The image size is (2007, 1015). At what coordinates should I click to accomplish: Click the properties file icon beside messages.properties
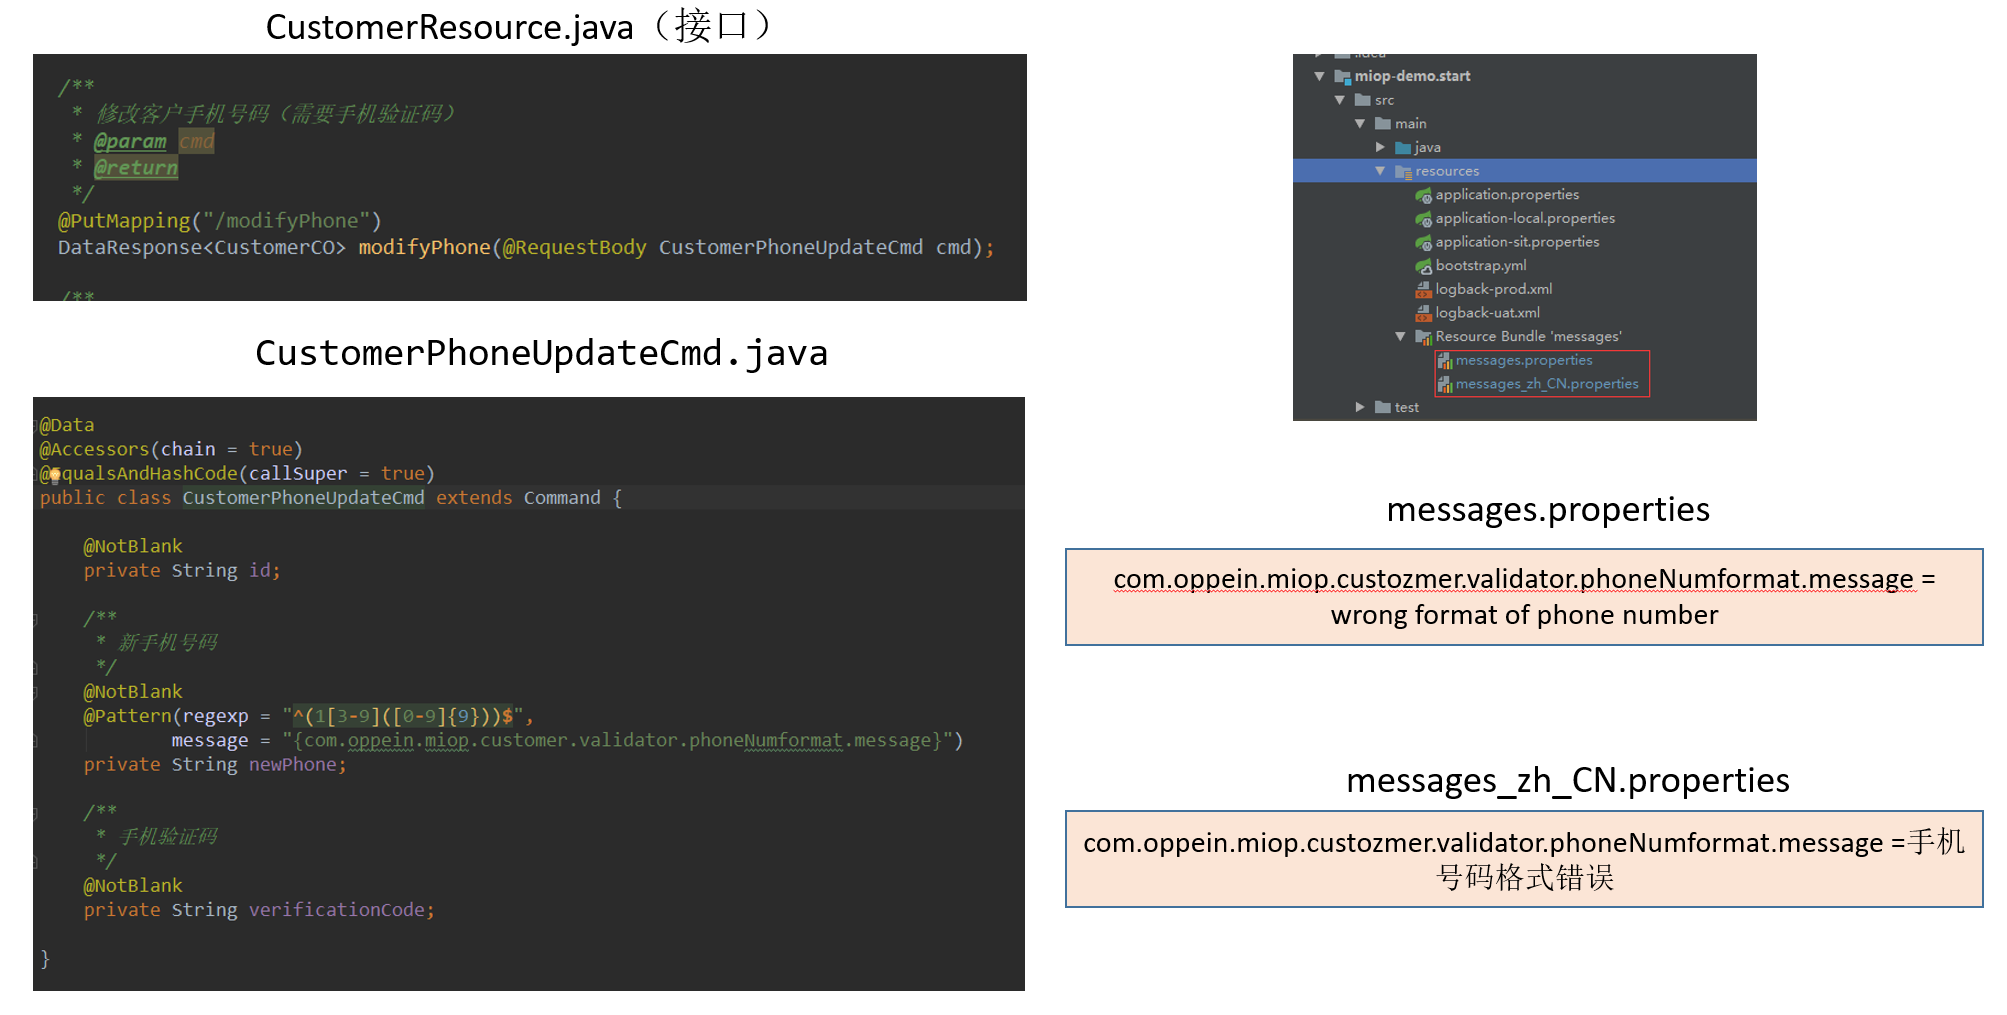tap(1445, 361)
